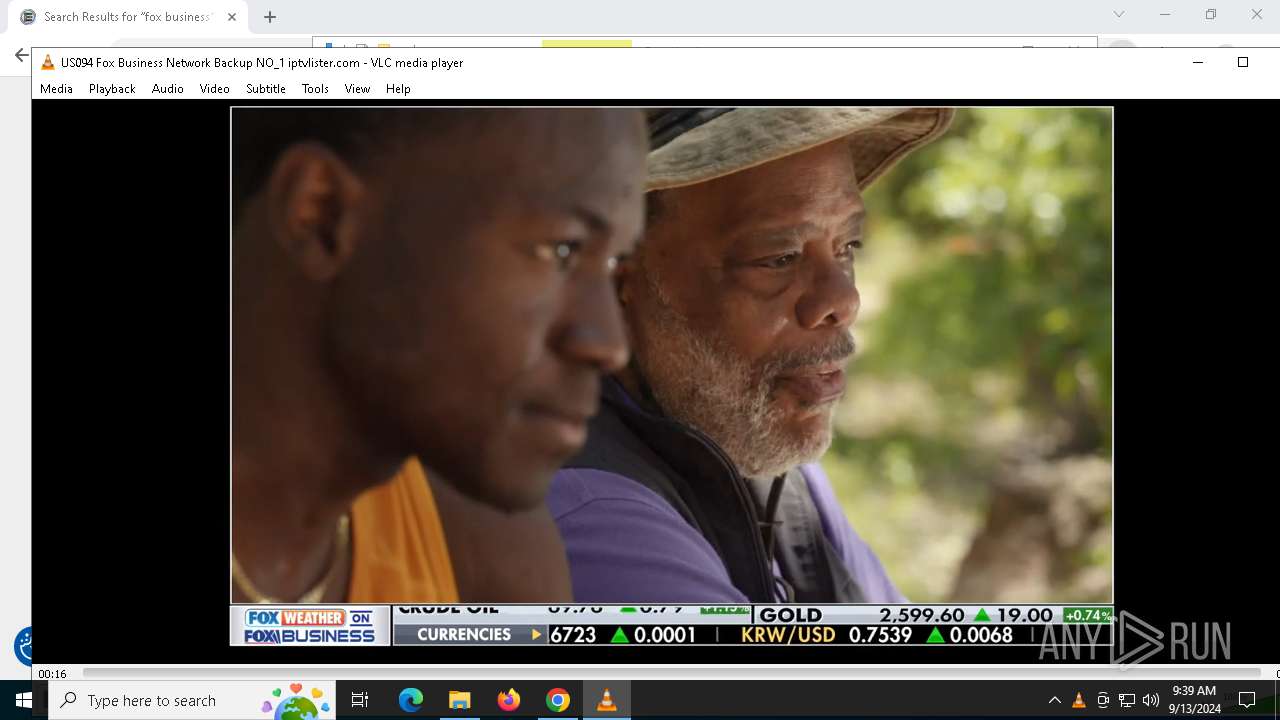
Task: Open File Explorer from taskbar
Action: [x=459, y=700]
